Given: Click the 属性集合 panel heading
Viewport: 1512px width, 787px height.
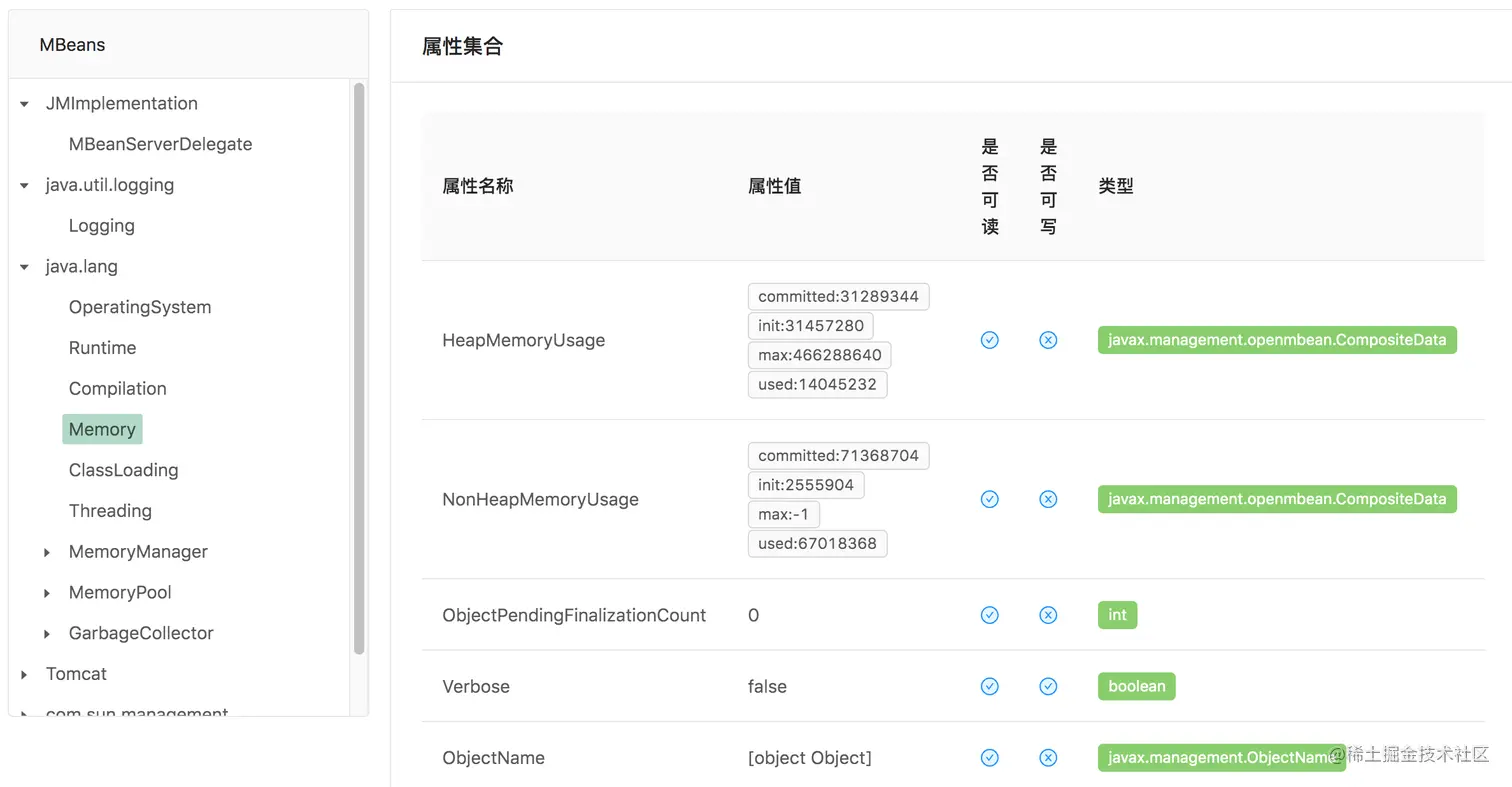Looking at the screenshot, I should pyautogui.click(x=462, y=46).
